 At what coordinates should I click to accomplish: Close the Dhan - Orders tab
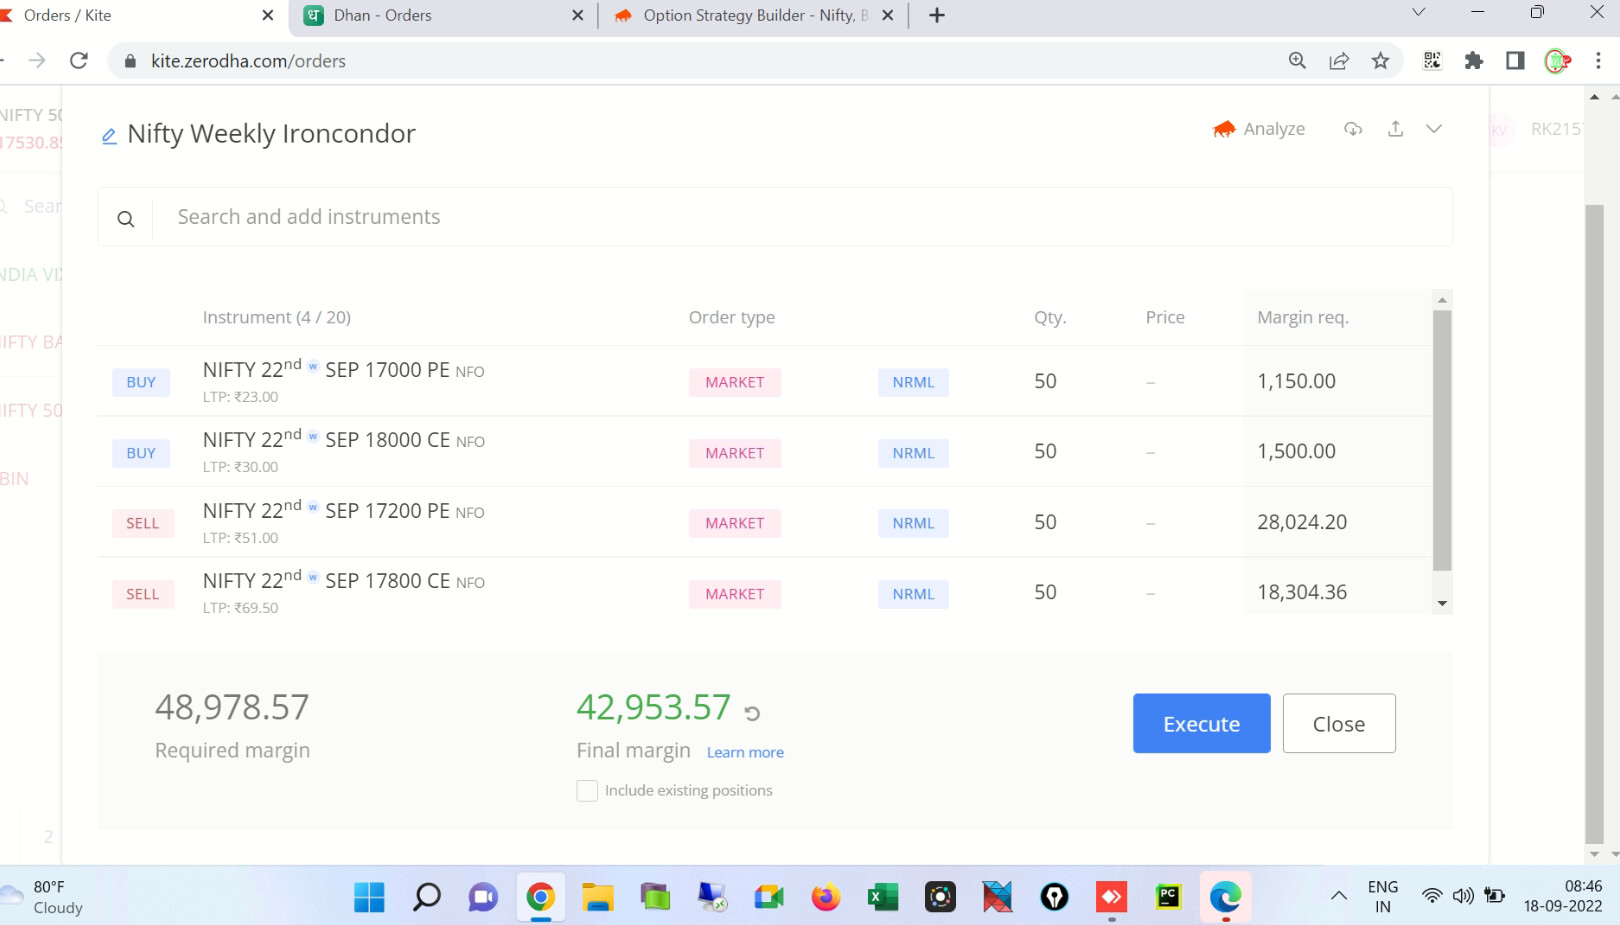point(578,15)
